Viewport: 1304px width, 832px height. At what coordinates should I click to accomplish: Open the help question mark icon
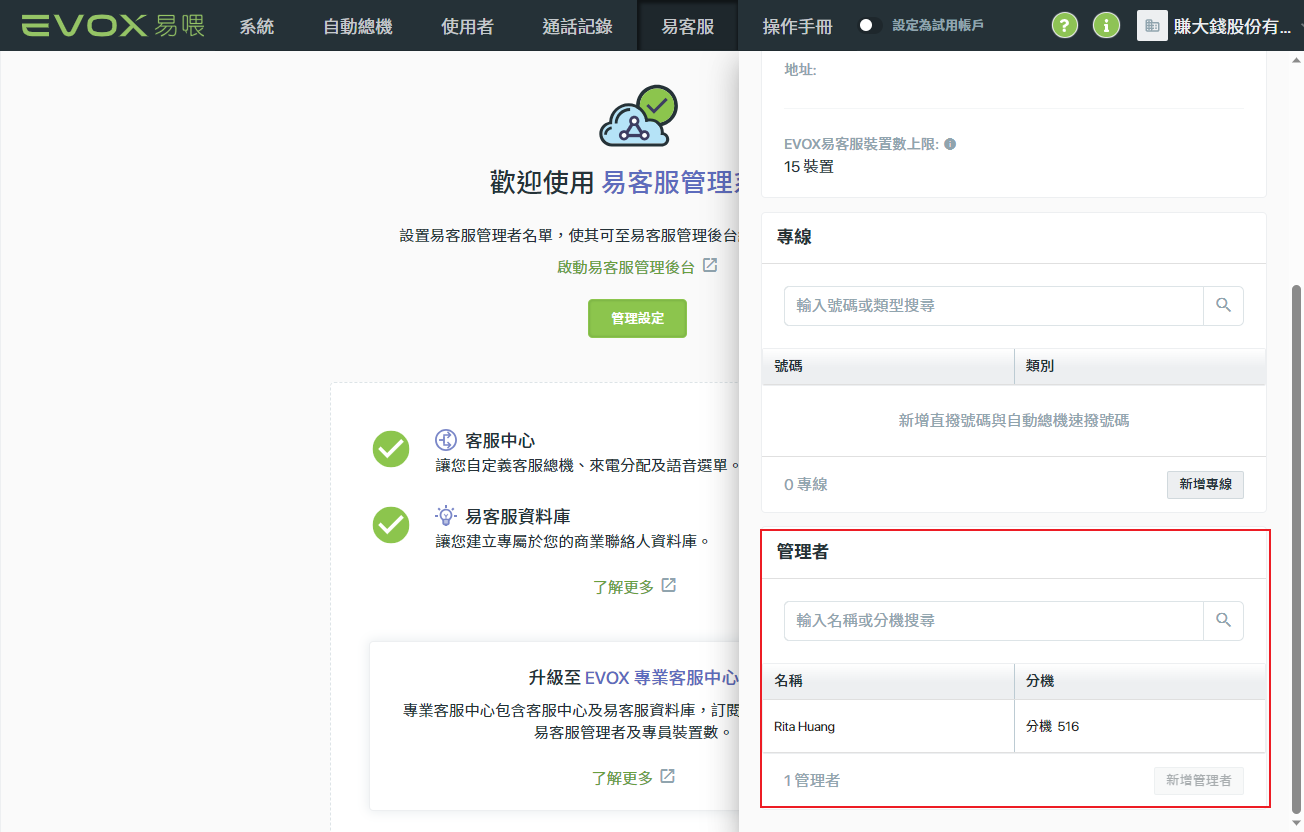(1066, 26)
